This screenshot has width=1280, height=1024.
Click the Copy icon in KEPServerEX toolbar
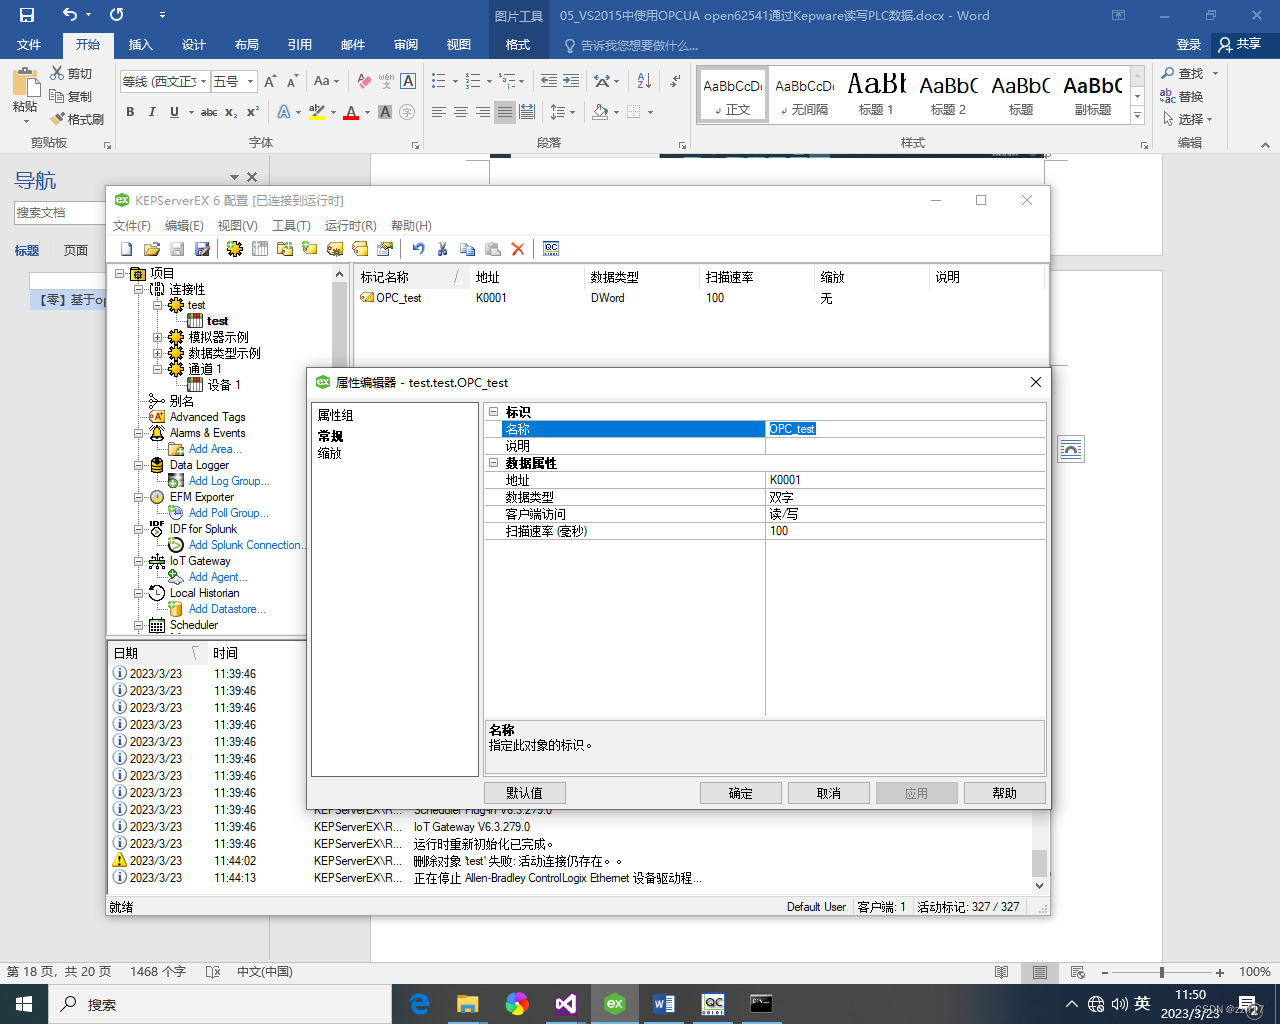(x=467, y=249)
